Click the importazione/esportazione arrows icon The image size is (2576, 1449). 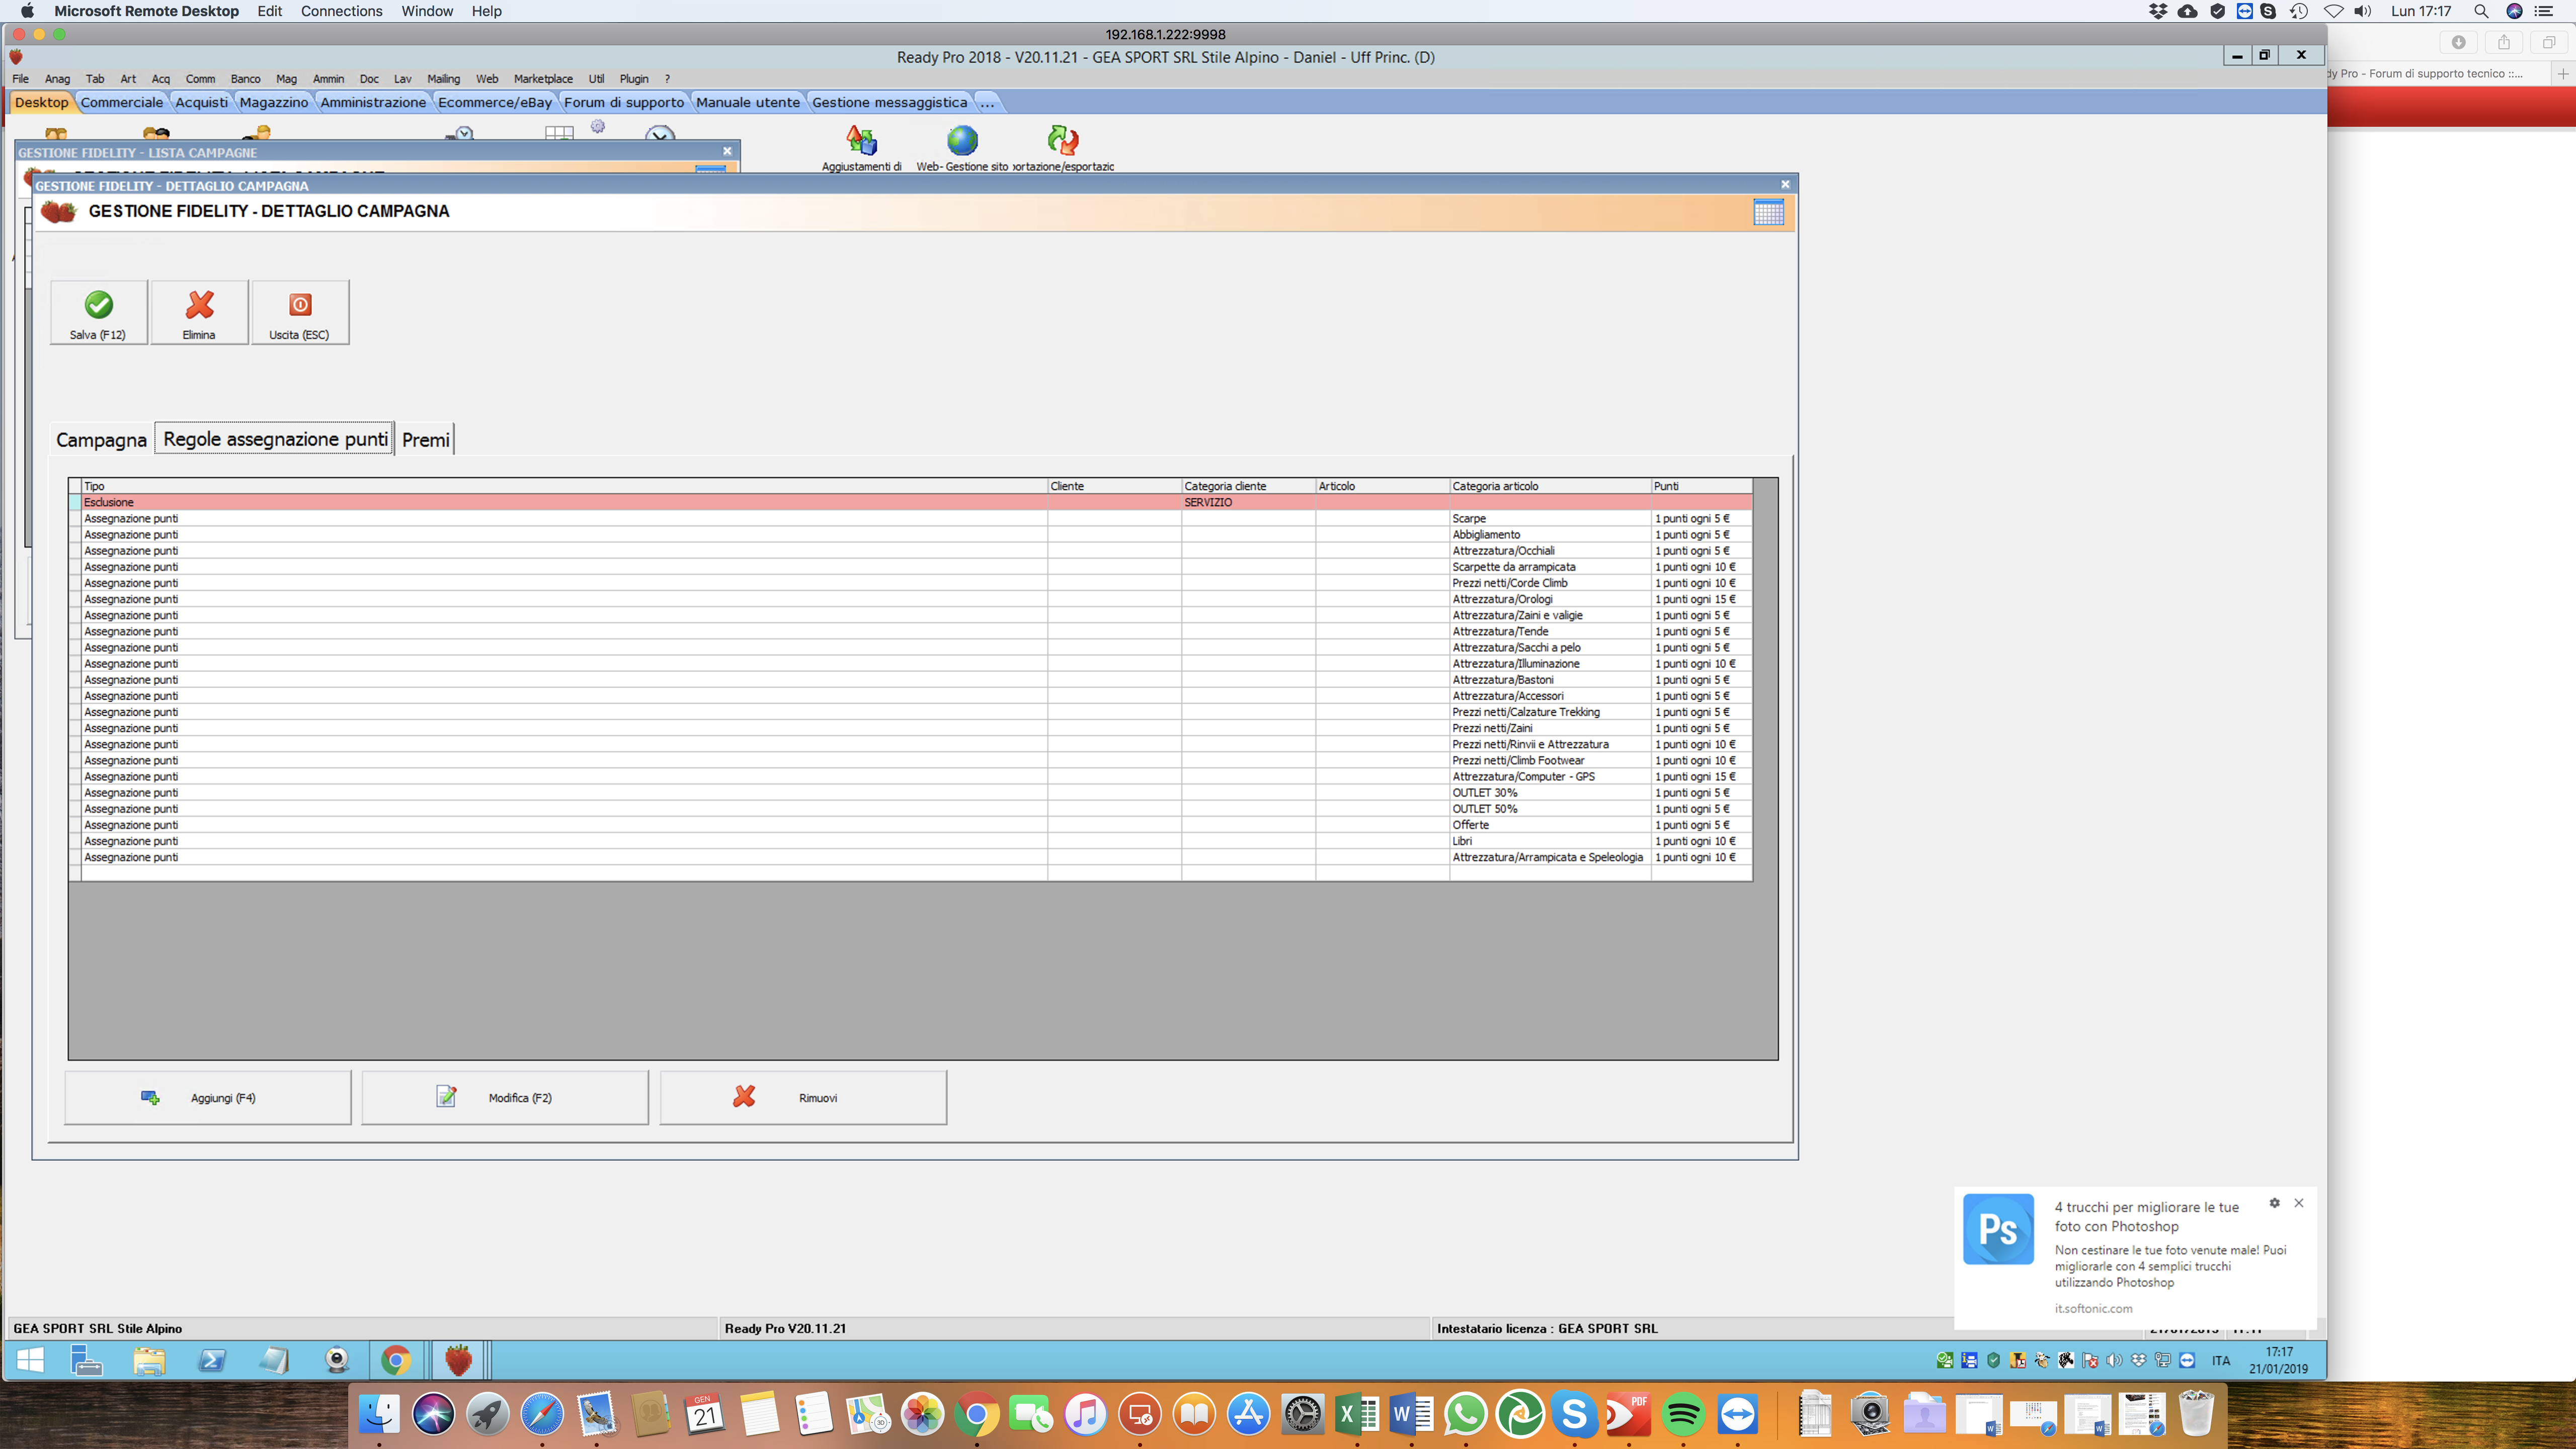[x=1063, y=147]
